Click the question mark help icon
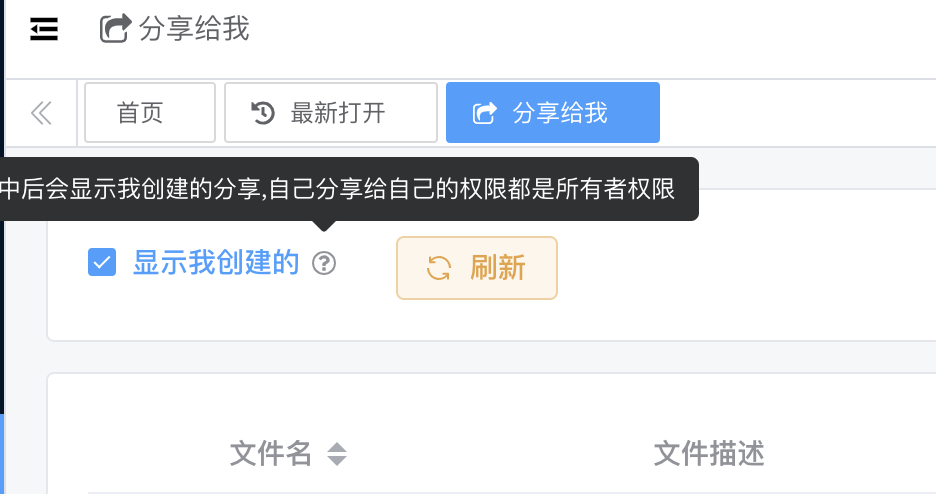936x494 pixels. [x=324, y=263]
